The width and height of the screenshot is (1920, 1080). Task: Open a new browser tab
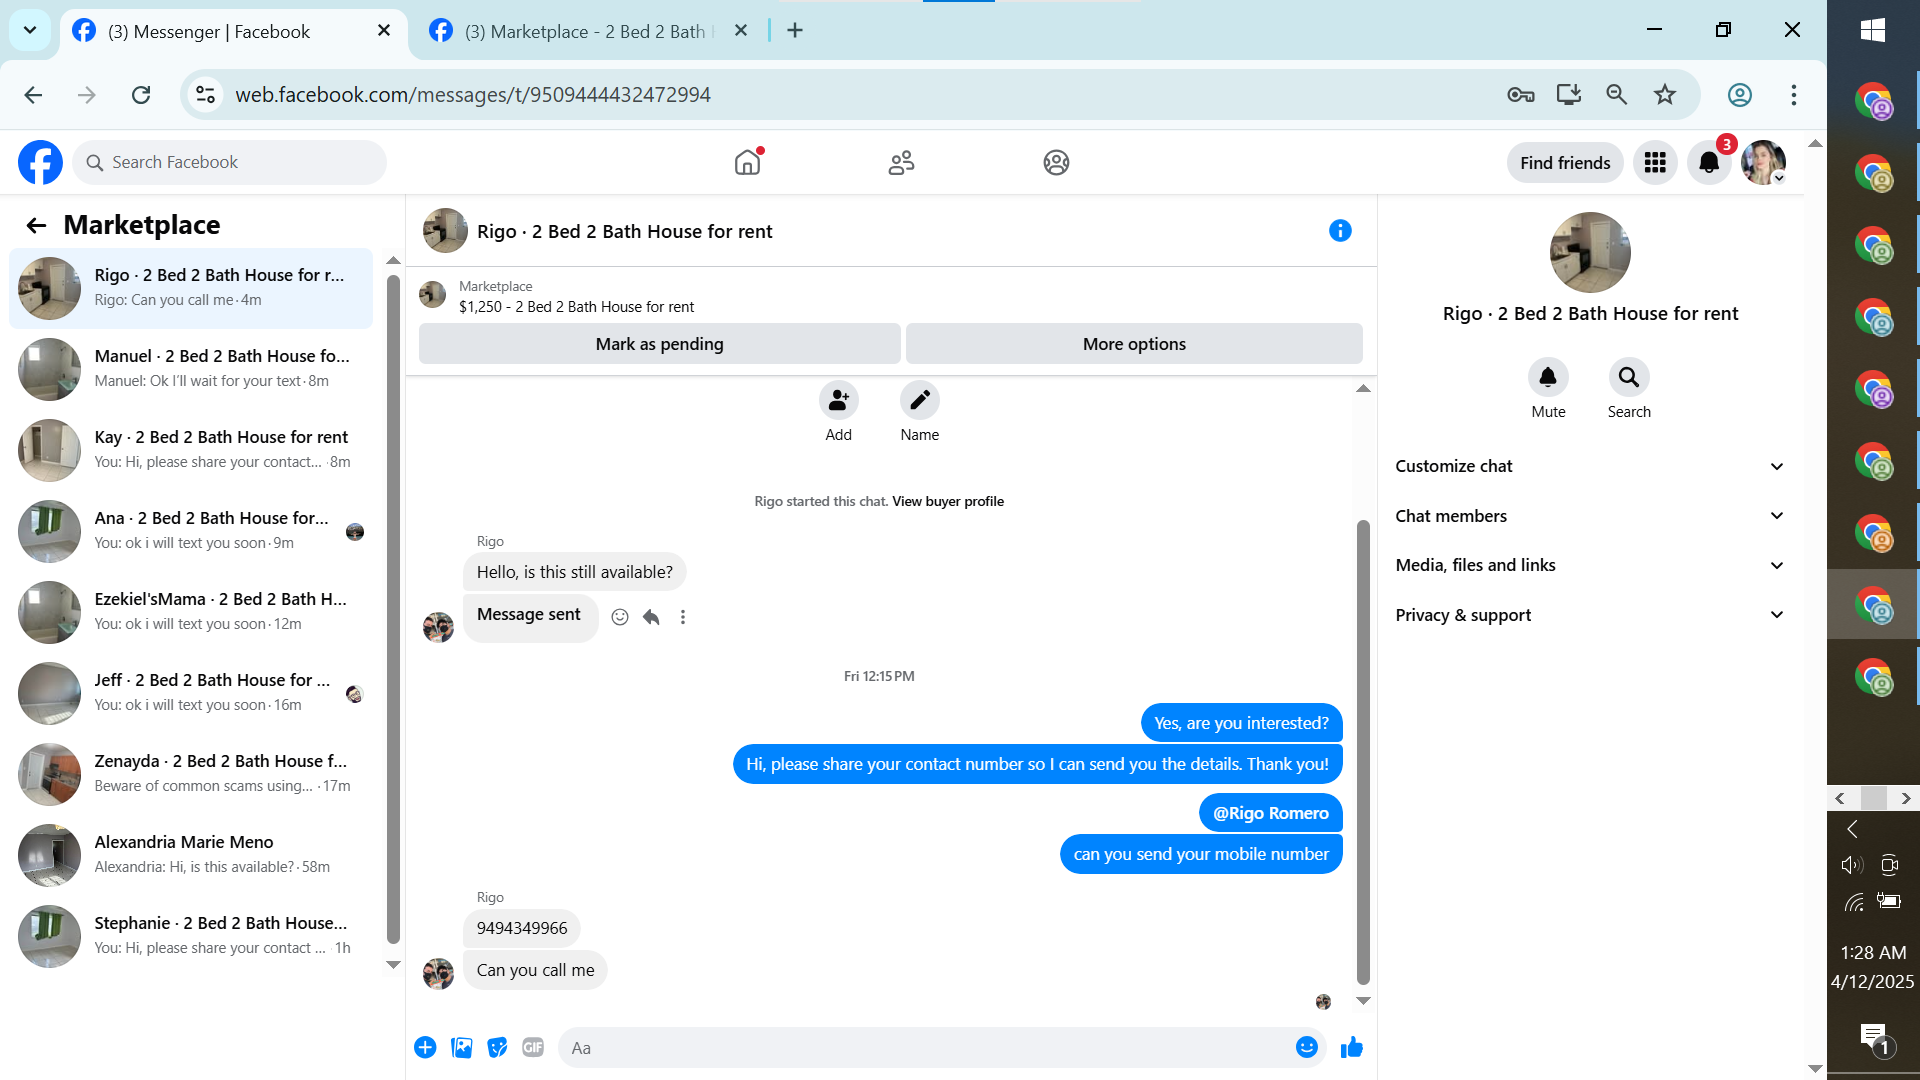point(795,31)
